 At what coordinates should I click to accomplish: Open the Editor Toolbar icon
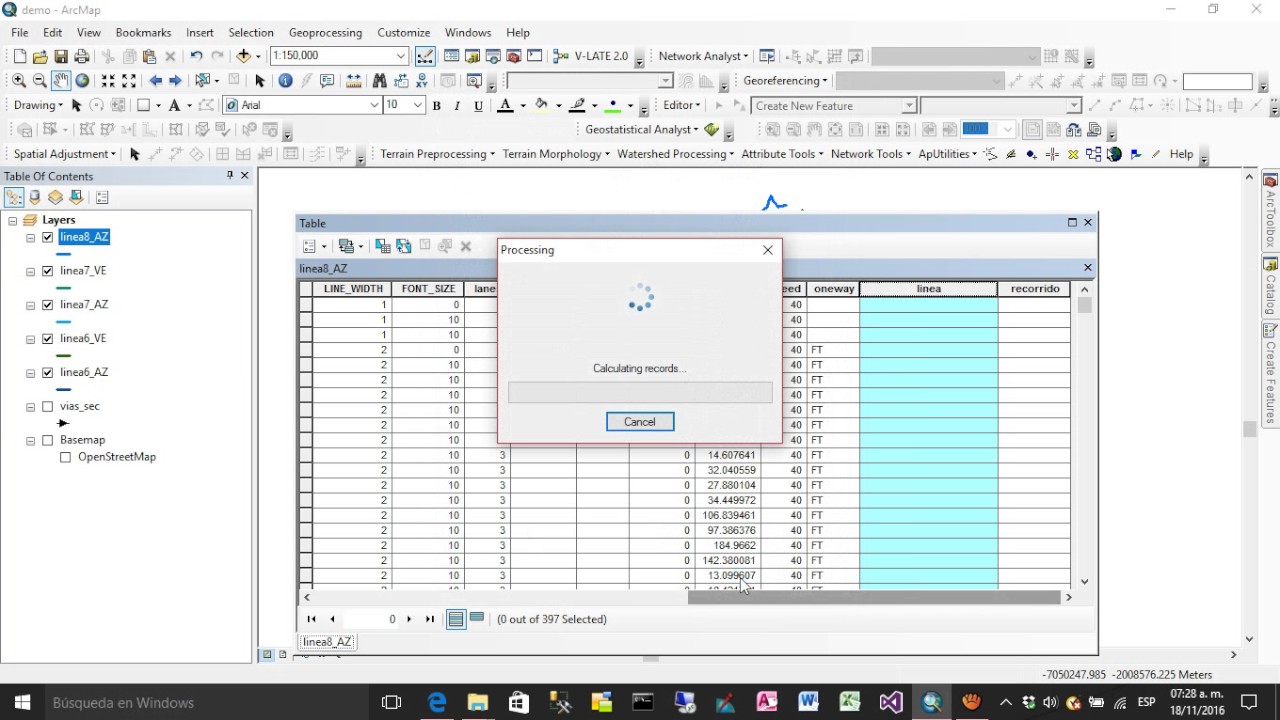click(x=425, y=57)
